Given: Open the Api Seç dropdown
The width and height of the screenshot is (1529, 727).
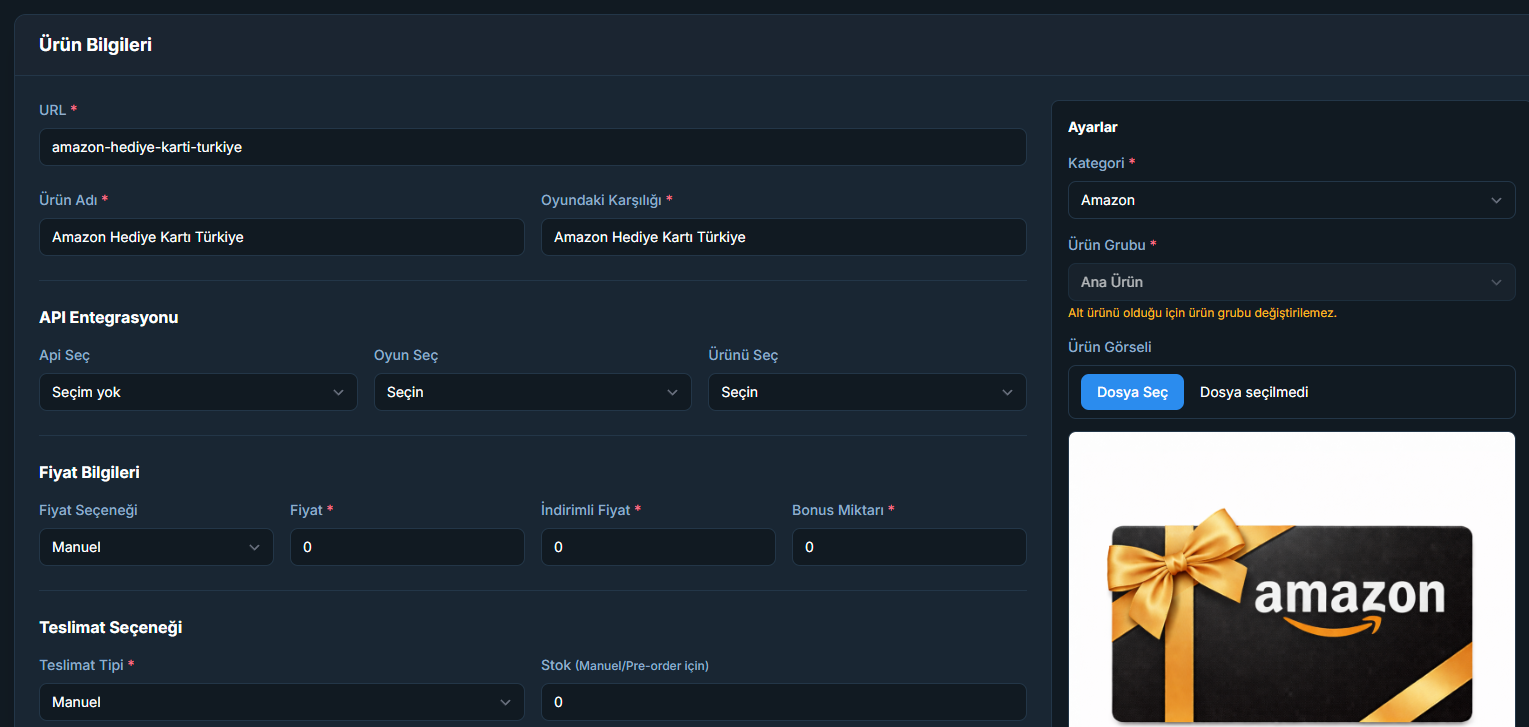Looking at the screenshot, I should 198,392.
